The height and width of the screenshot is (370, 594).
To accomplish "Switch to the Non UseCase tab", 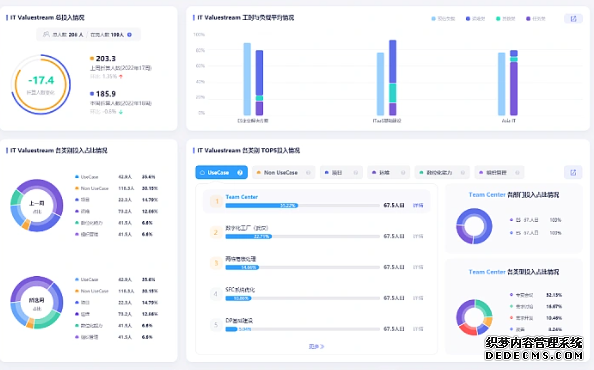I will click(x=283, y=173).
